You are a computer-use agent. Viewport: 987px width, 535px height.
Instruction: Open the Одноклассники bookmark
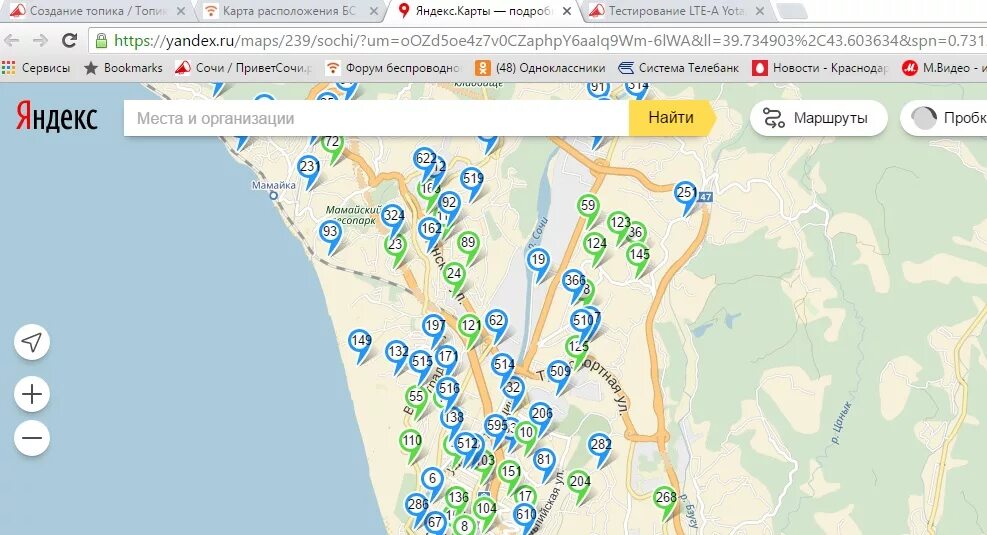pos(540,67)
